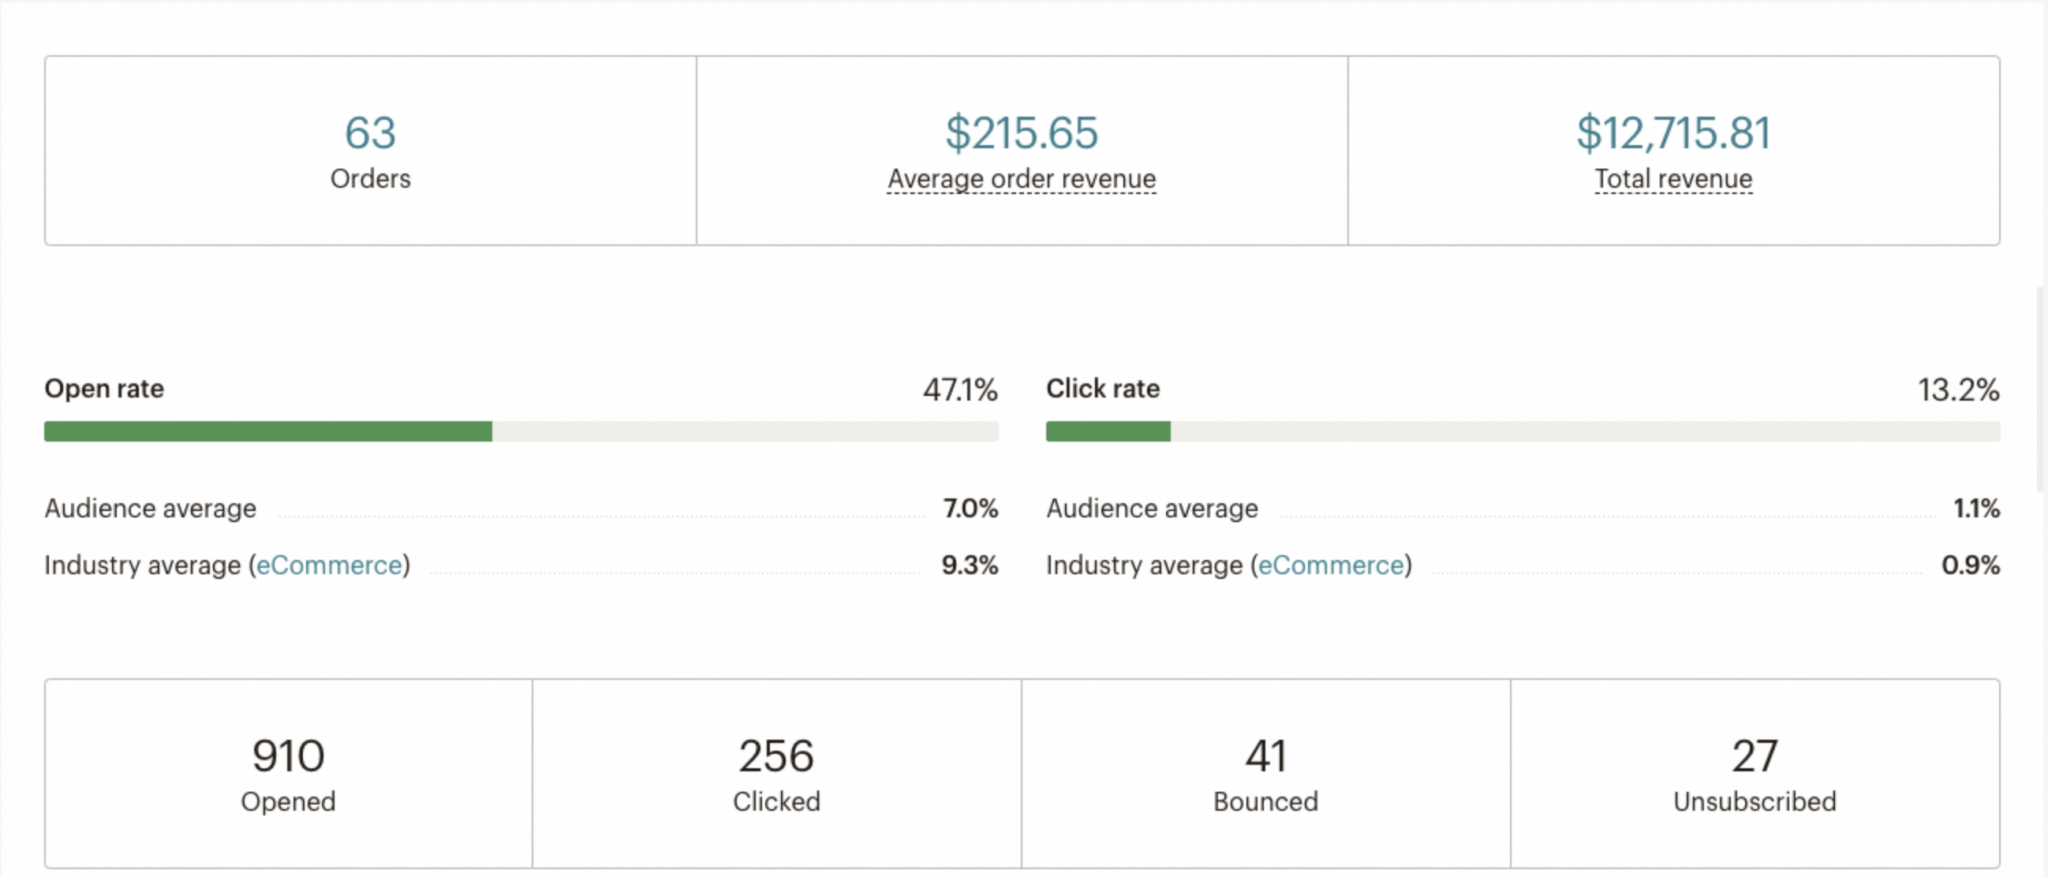
Task: Click the 7.0% audience average value
Action: click(x=970, y=509)
